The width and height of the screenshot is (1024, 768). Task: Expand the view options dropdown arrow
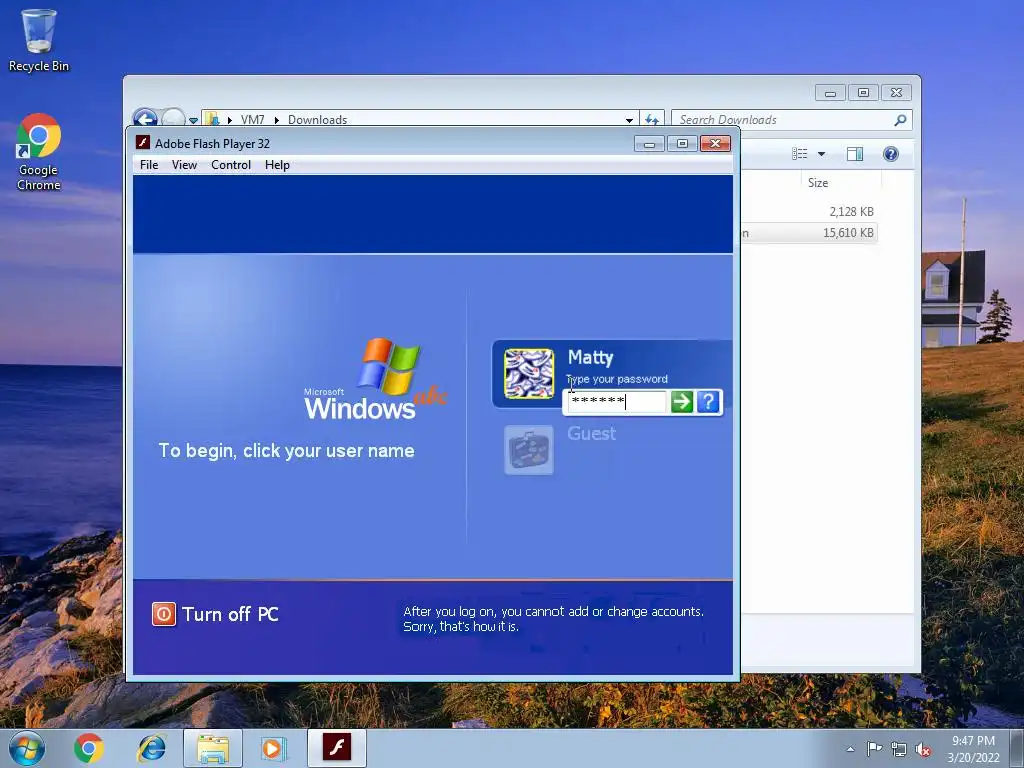coord(822,153)
